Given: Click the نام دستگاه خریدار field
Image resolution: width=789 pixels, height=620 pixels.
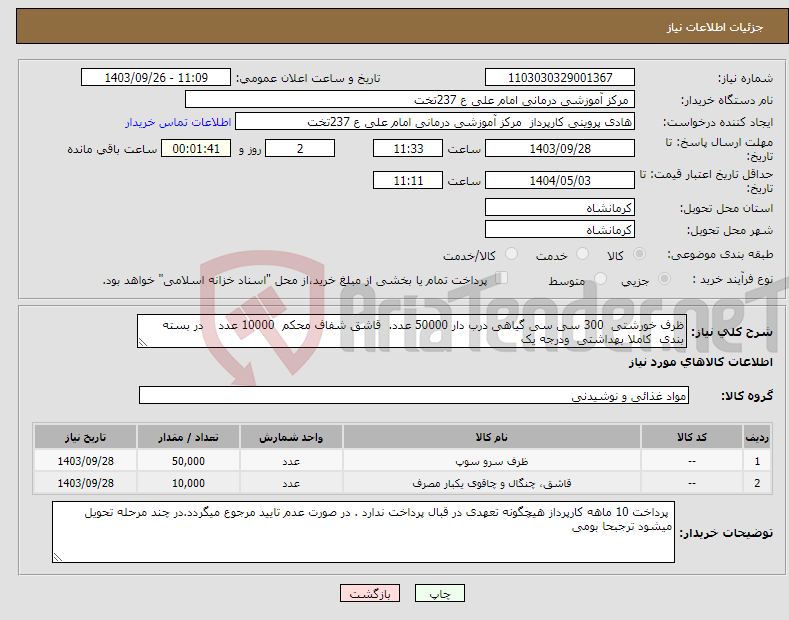Looking at the screenshot, I should tap(410, 100).
